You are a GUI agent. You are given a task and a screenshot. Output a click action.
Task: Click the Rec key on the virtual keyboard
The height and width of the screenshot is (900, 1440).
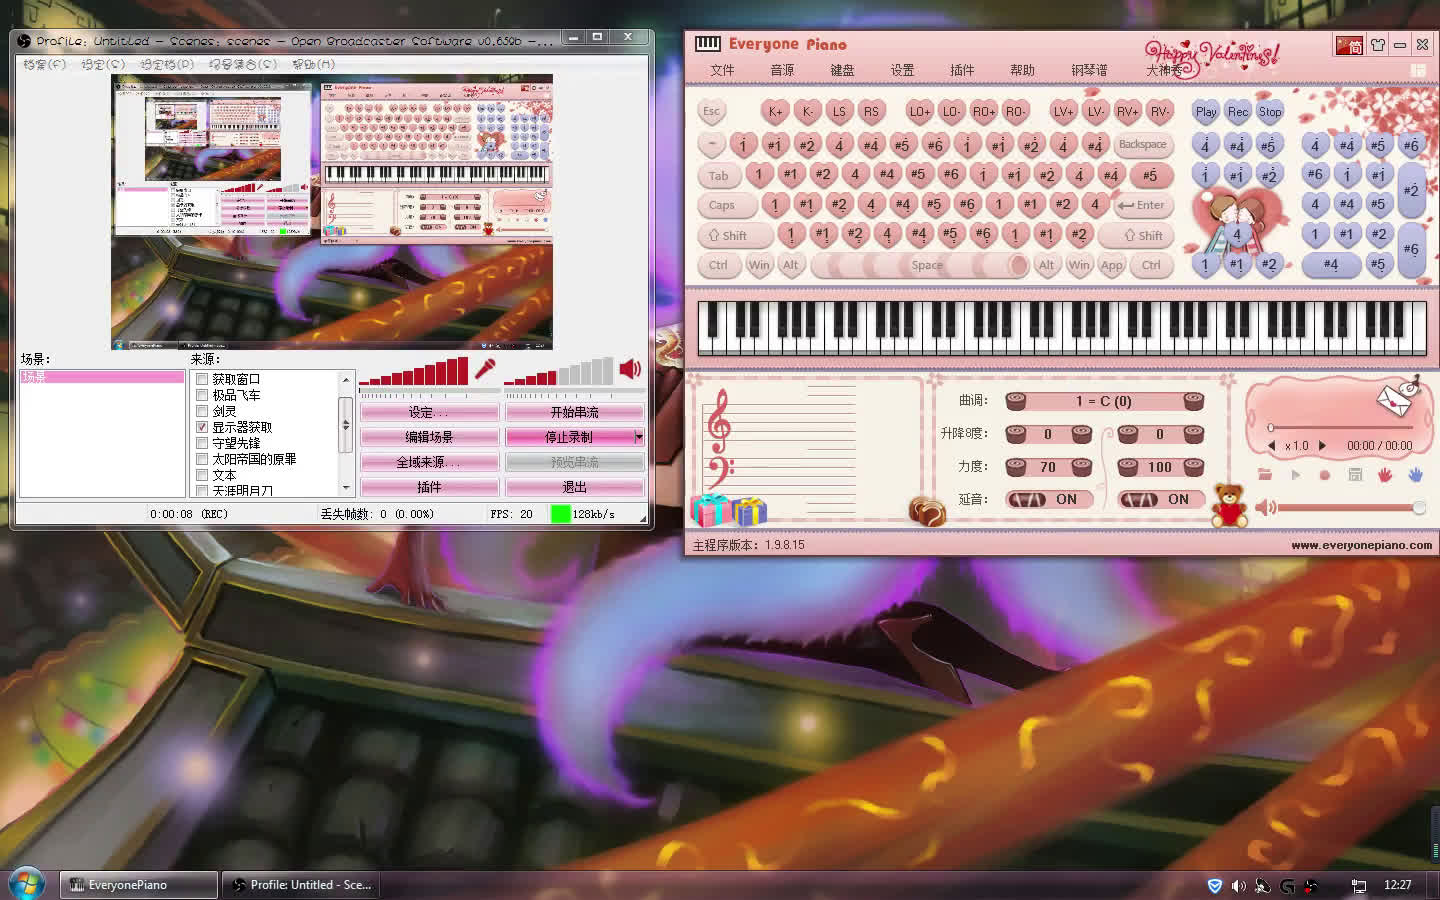click(x=1238, y=112)
